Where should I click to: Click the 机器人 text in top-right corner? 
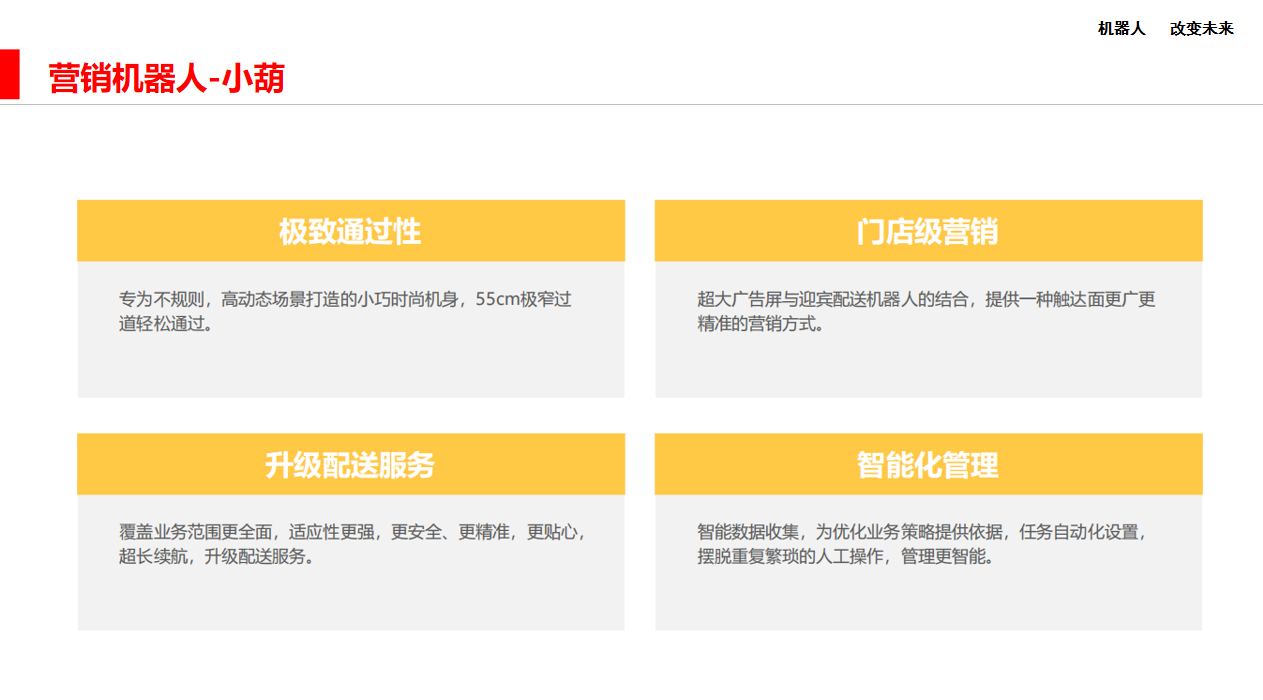[1121, 29]
